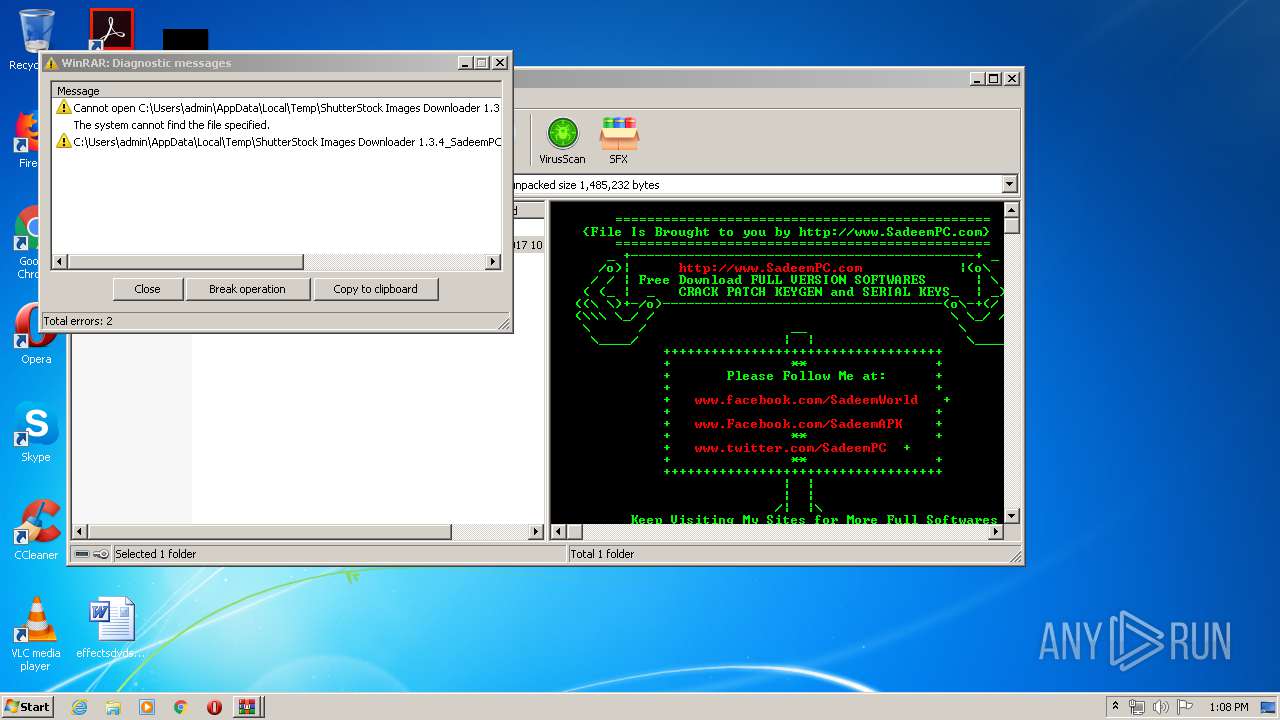Open the archive path dropdown arrow
The image size is (1280, 720).
tap(1009, 184)
